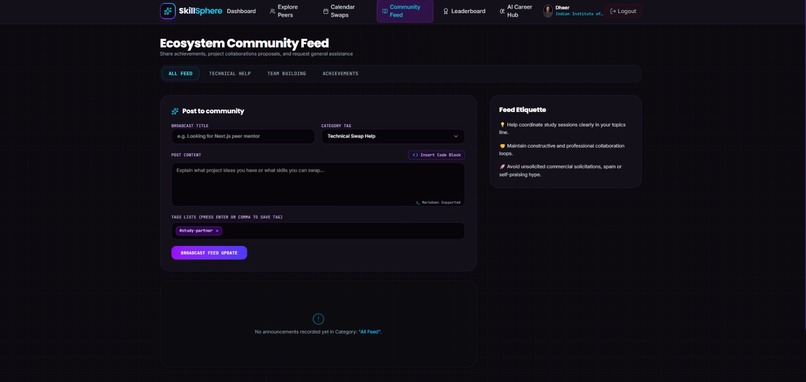Click the Leaderboard medal icon
This screenshot has height=382, width=806.
point(446,11)
